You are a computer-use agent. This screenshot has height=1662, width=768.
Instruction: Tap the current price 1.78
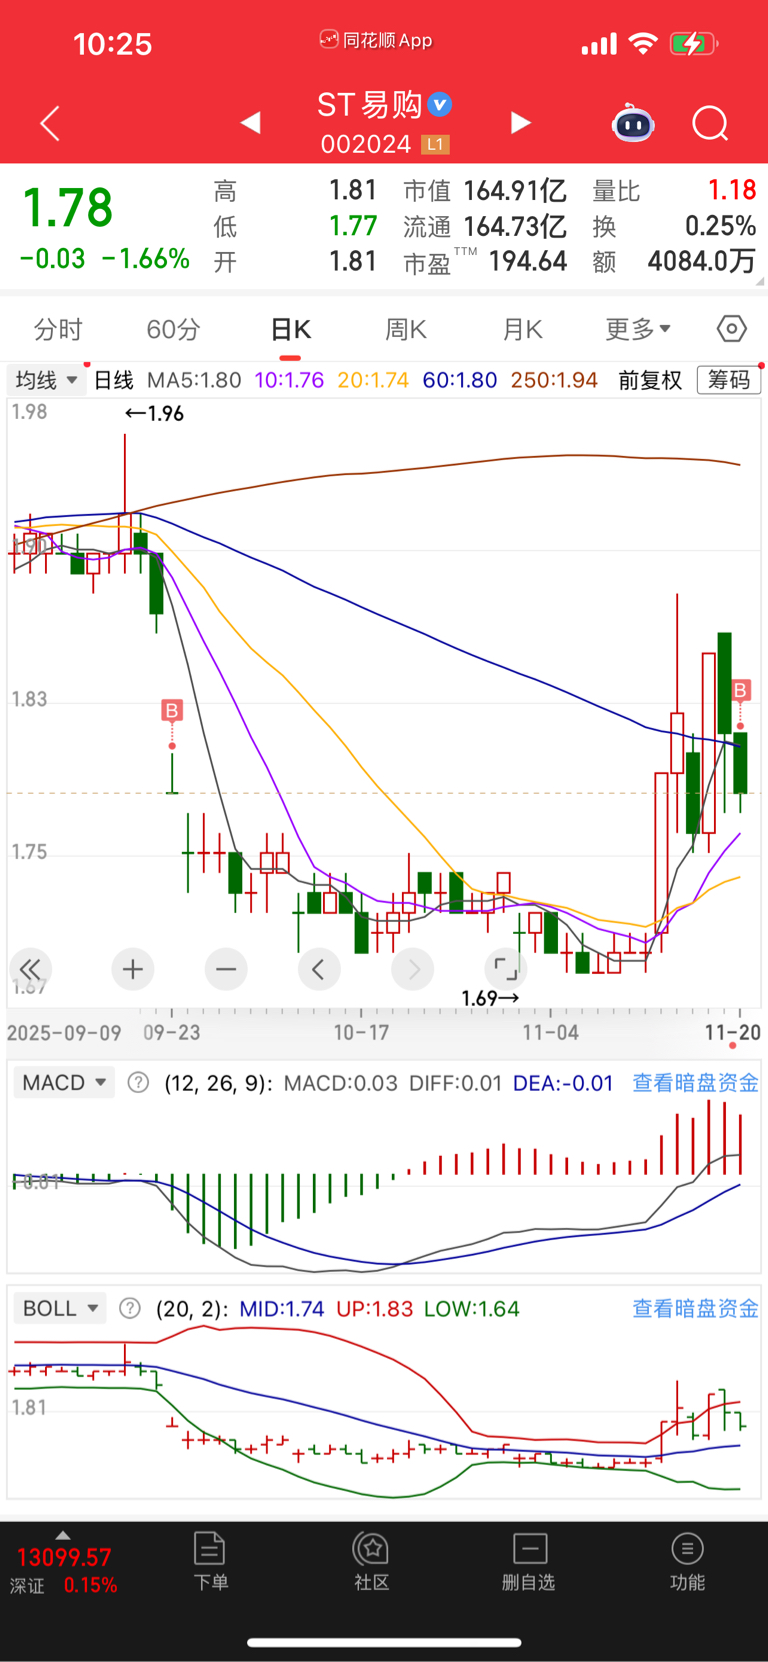[68, 208]
